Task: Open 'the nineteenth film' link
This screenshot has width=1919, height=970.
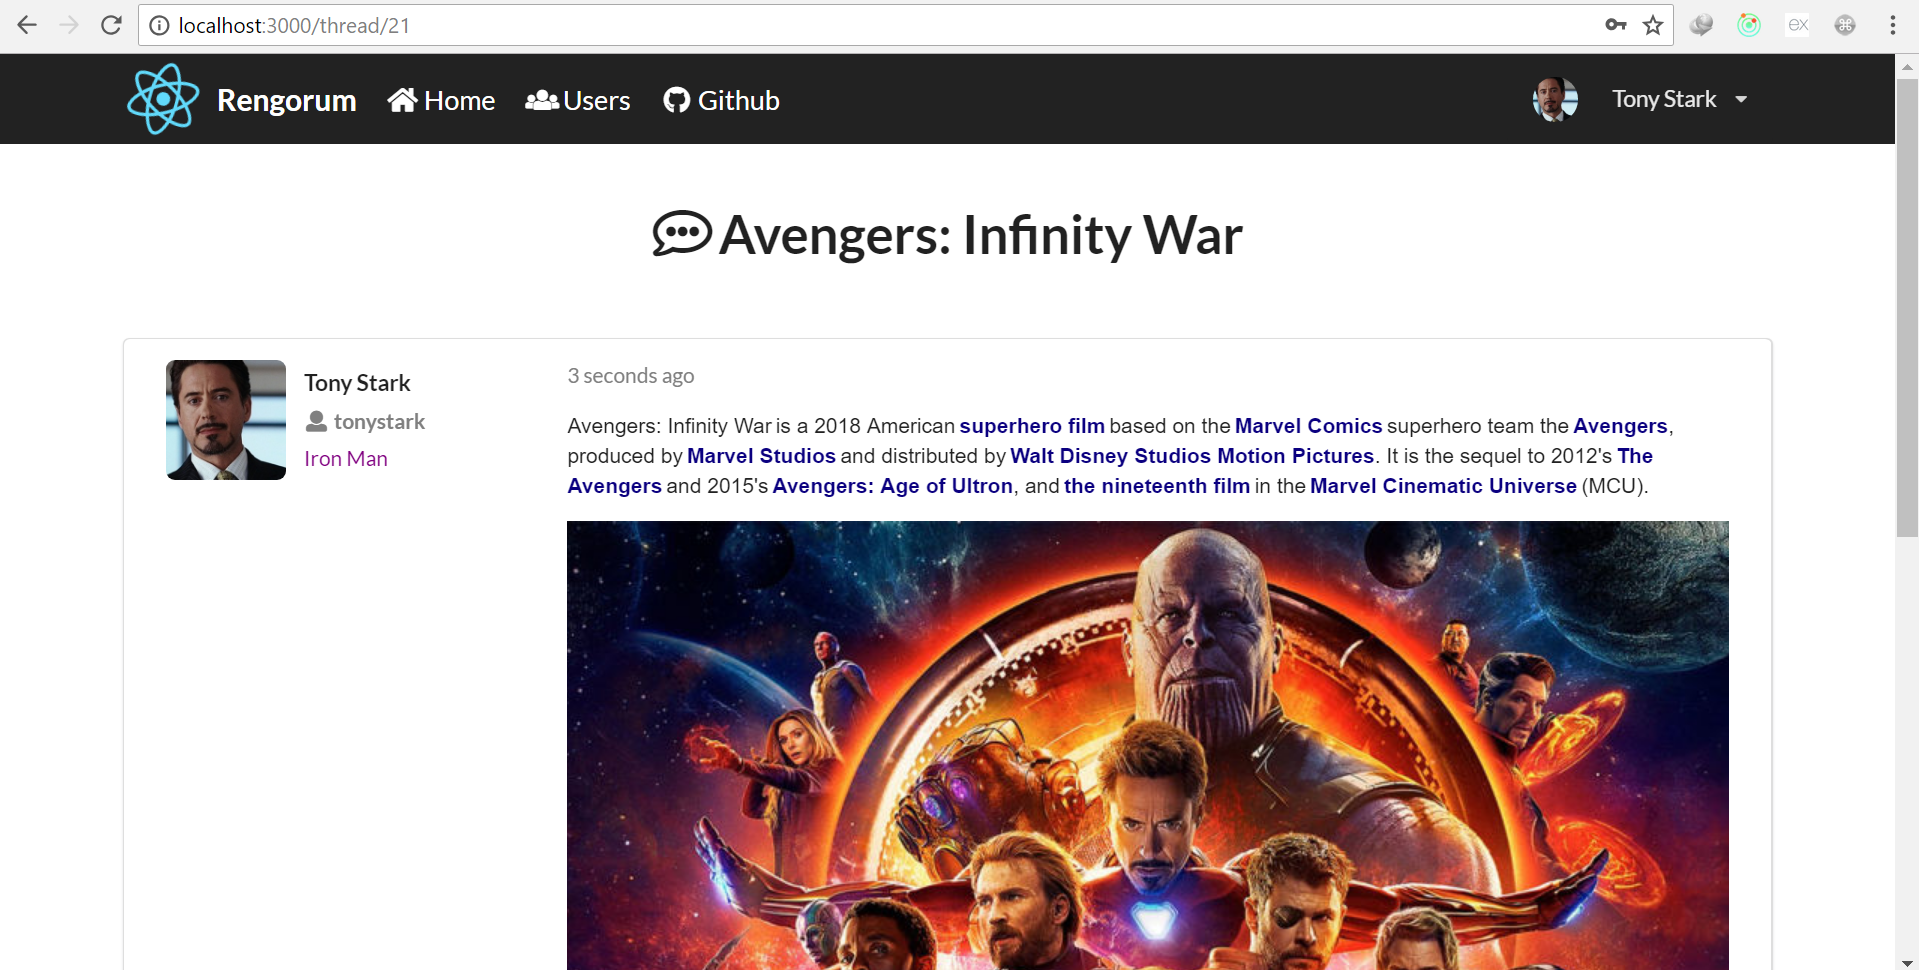Action: click(1157, 486)
